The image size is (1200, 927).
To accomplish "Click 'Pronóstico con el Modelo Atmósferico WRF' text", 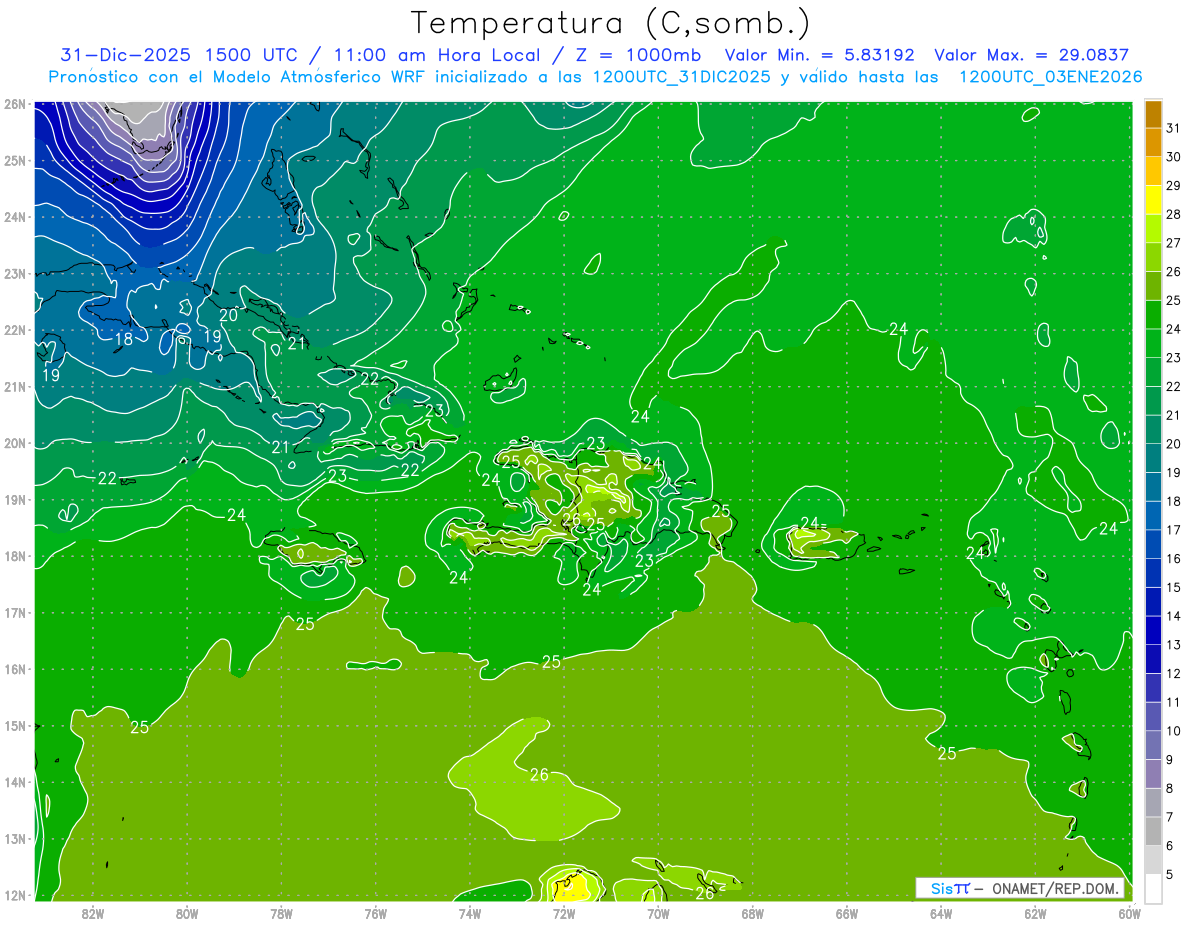I will pyautogui.click(x=239, y=77).
